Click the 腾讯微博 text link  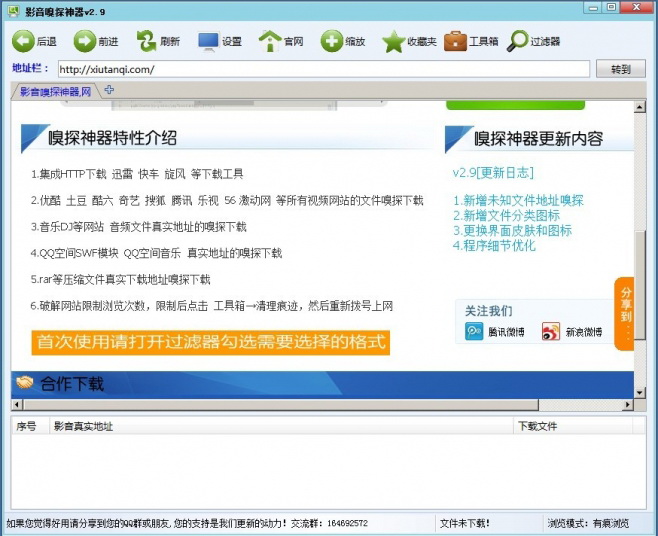(506, 332)
